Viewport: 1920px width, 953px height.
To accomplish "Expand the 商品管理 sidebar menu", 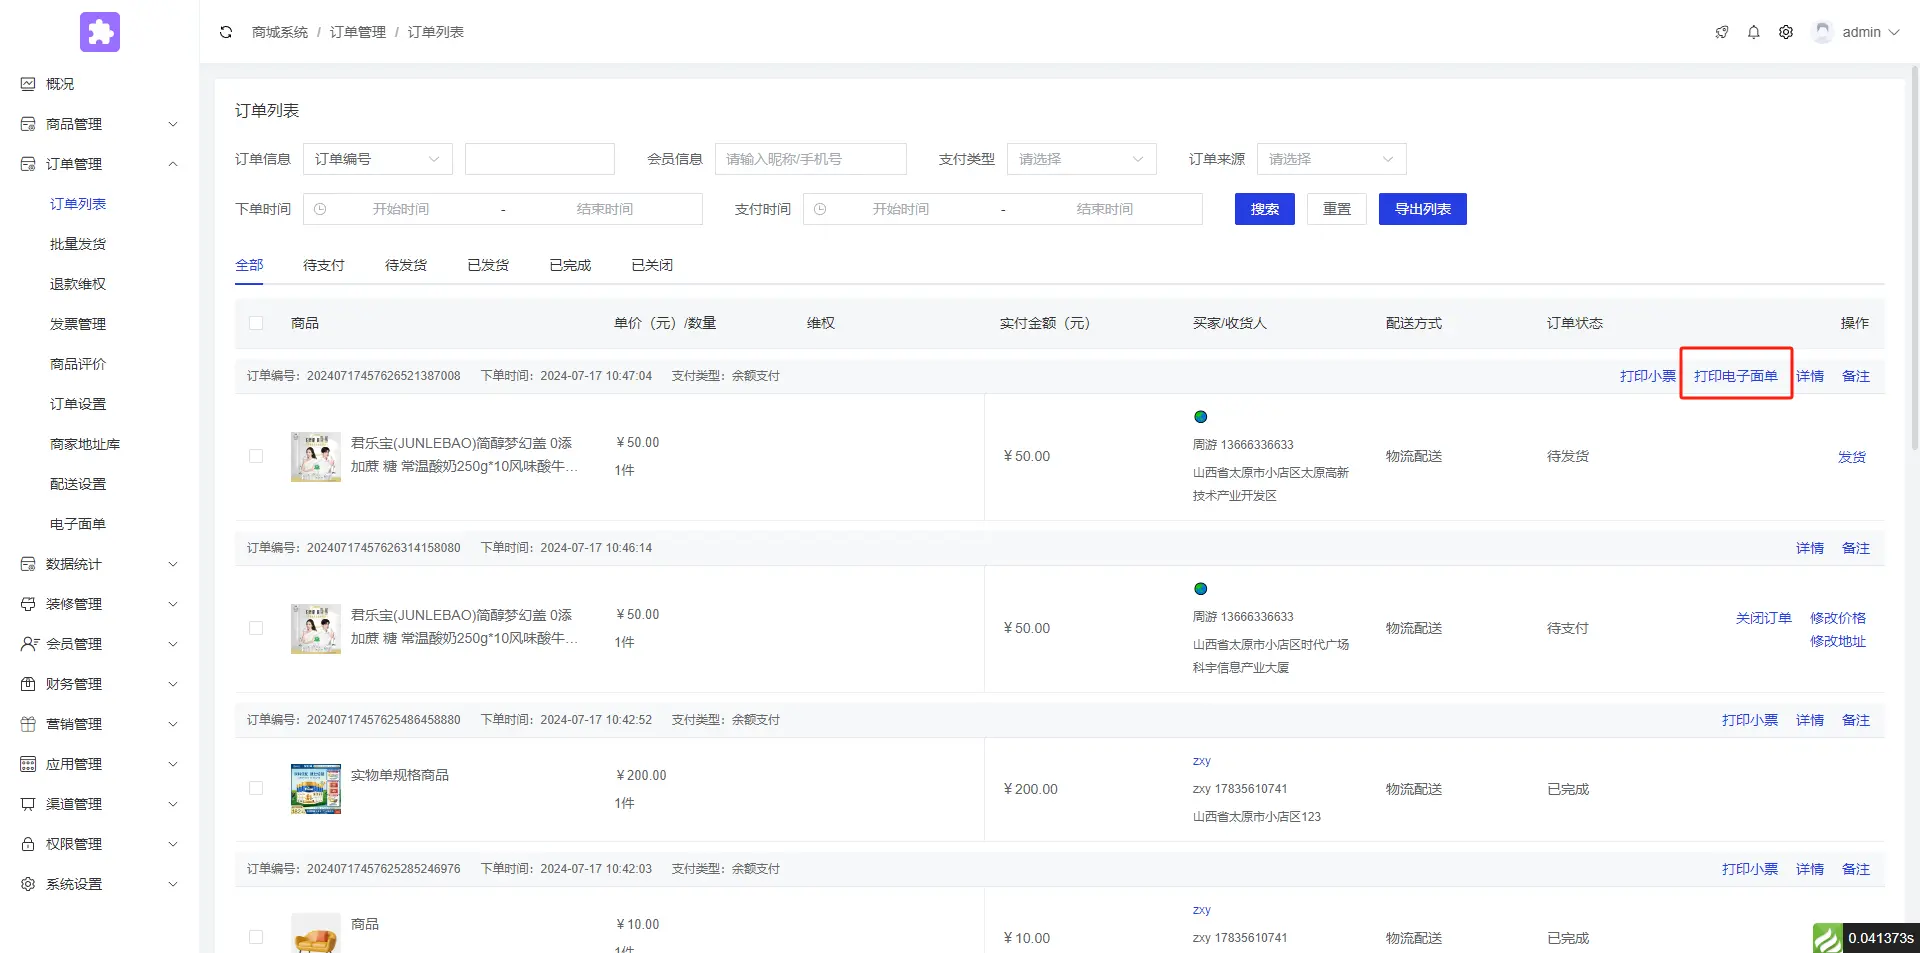I will click(98, 124).
